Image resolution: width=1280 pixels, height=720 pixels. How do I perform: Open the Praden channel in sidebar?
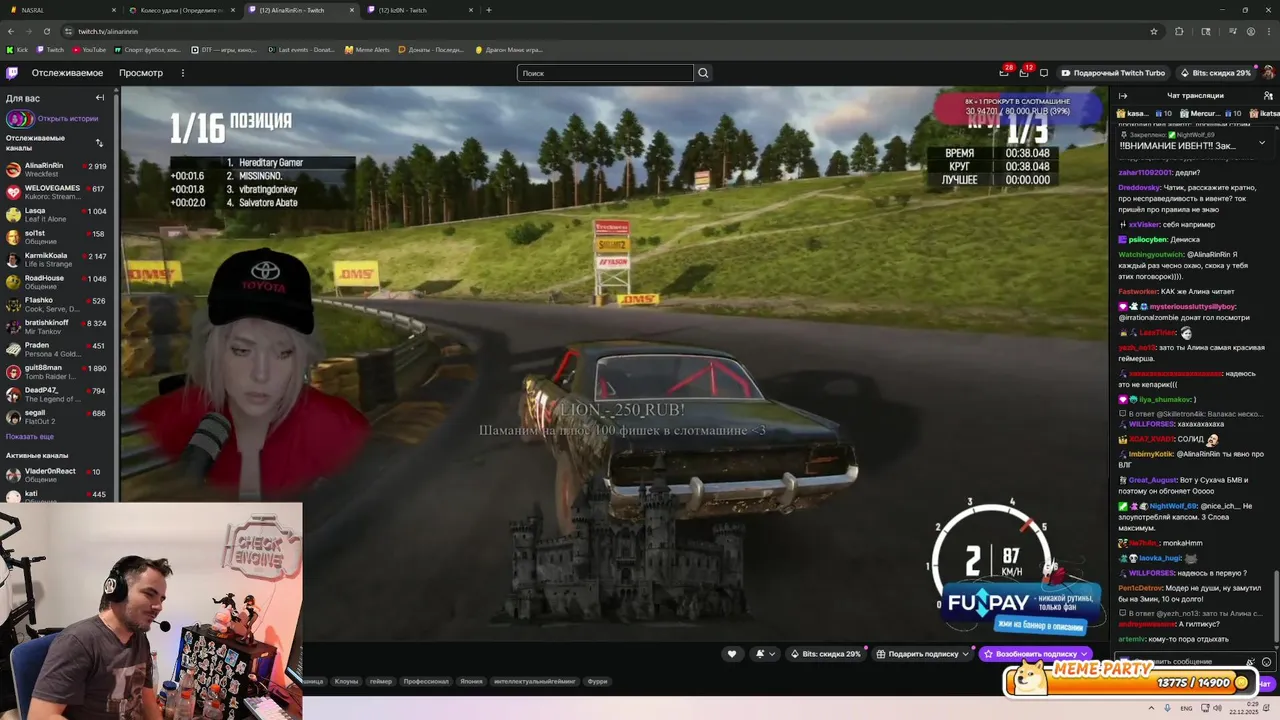[x=59, y=350]
